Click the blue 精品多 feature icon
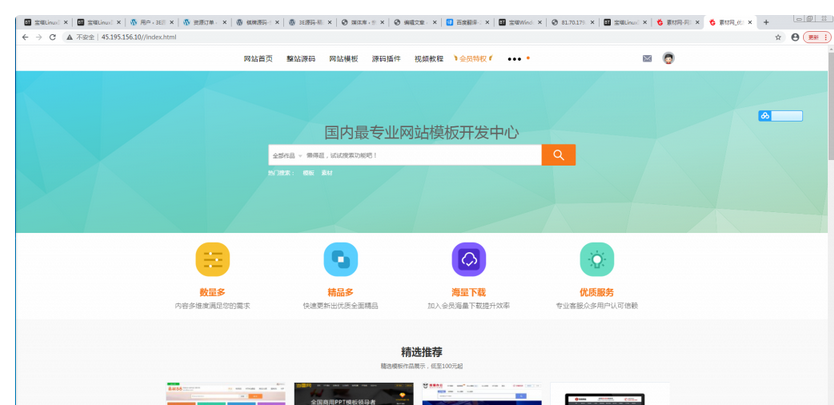 340,259
